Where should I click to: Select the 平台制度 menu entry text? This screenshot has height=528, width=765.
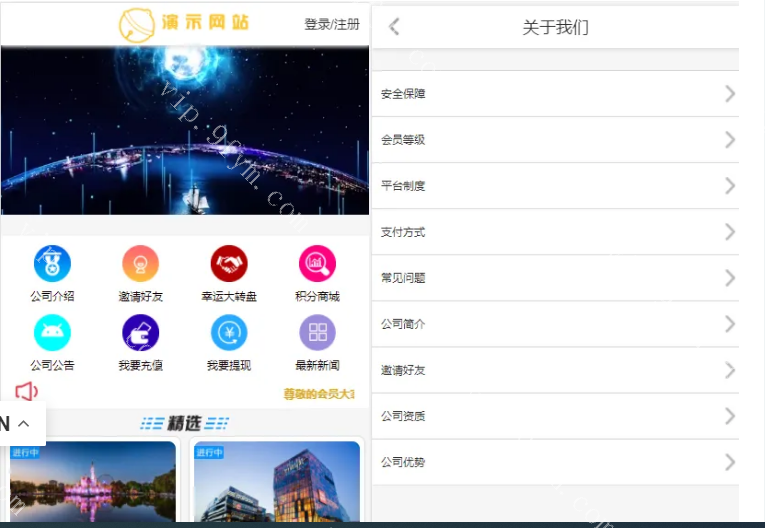403,186
